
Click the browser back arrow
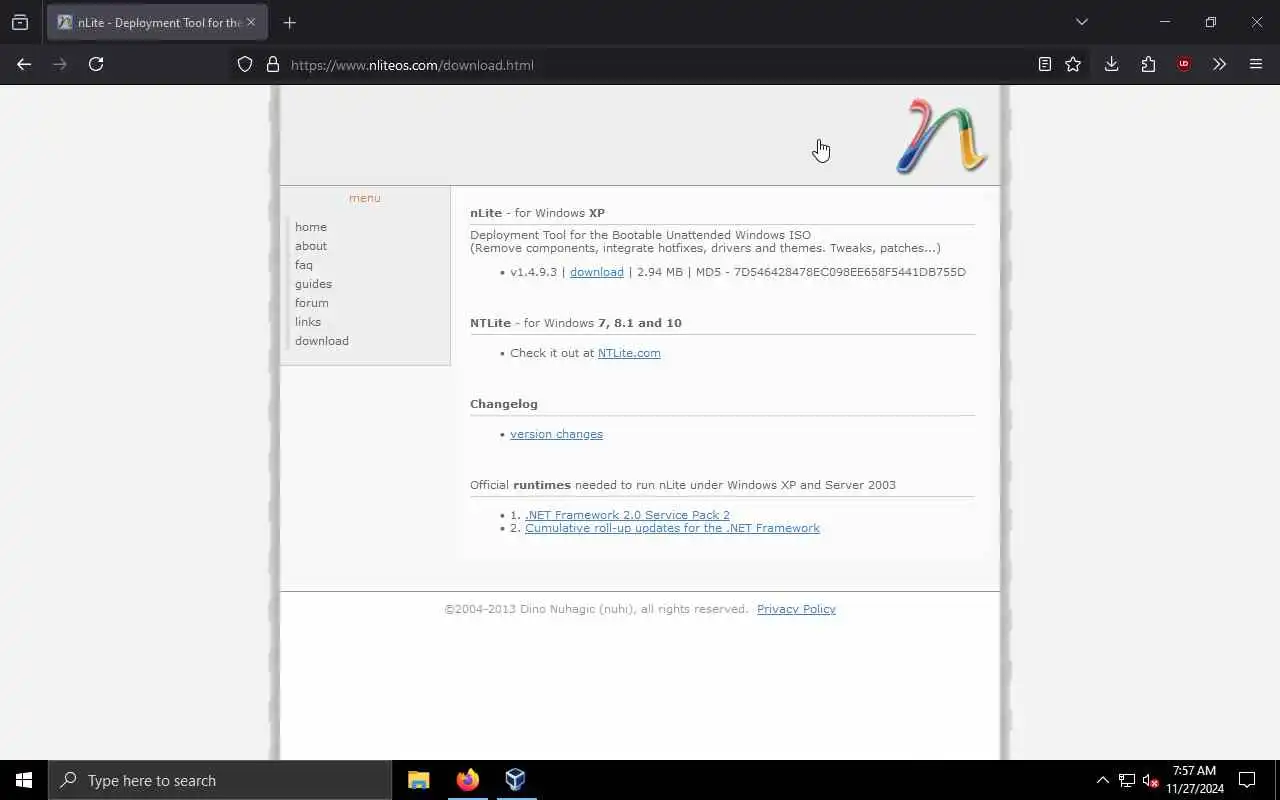point(24,64)
